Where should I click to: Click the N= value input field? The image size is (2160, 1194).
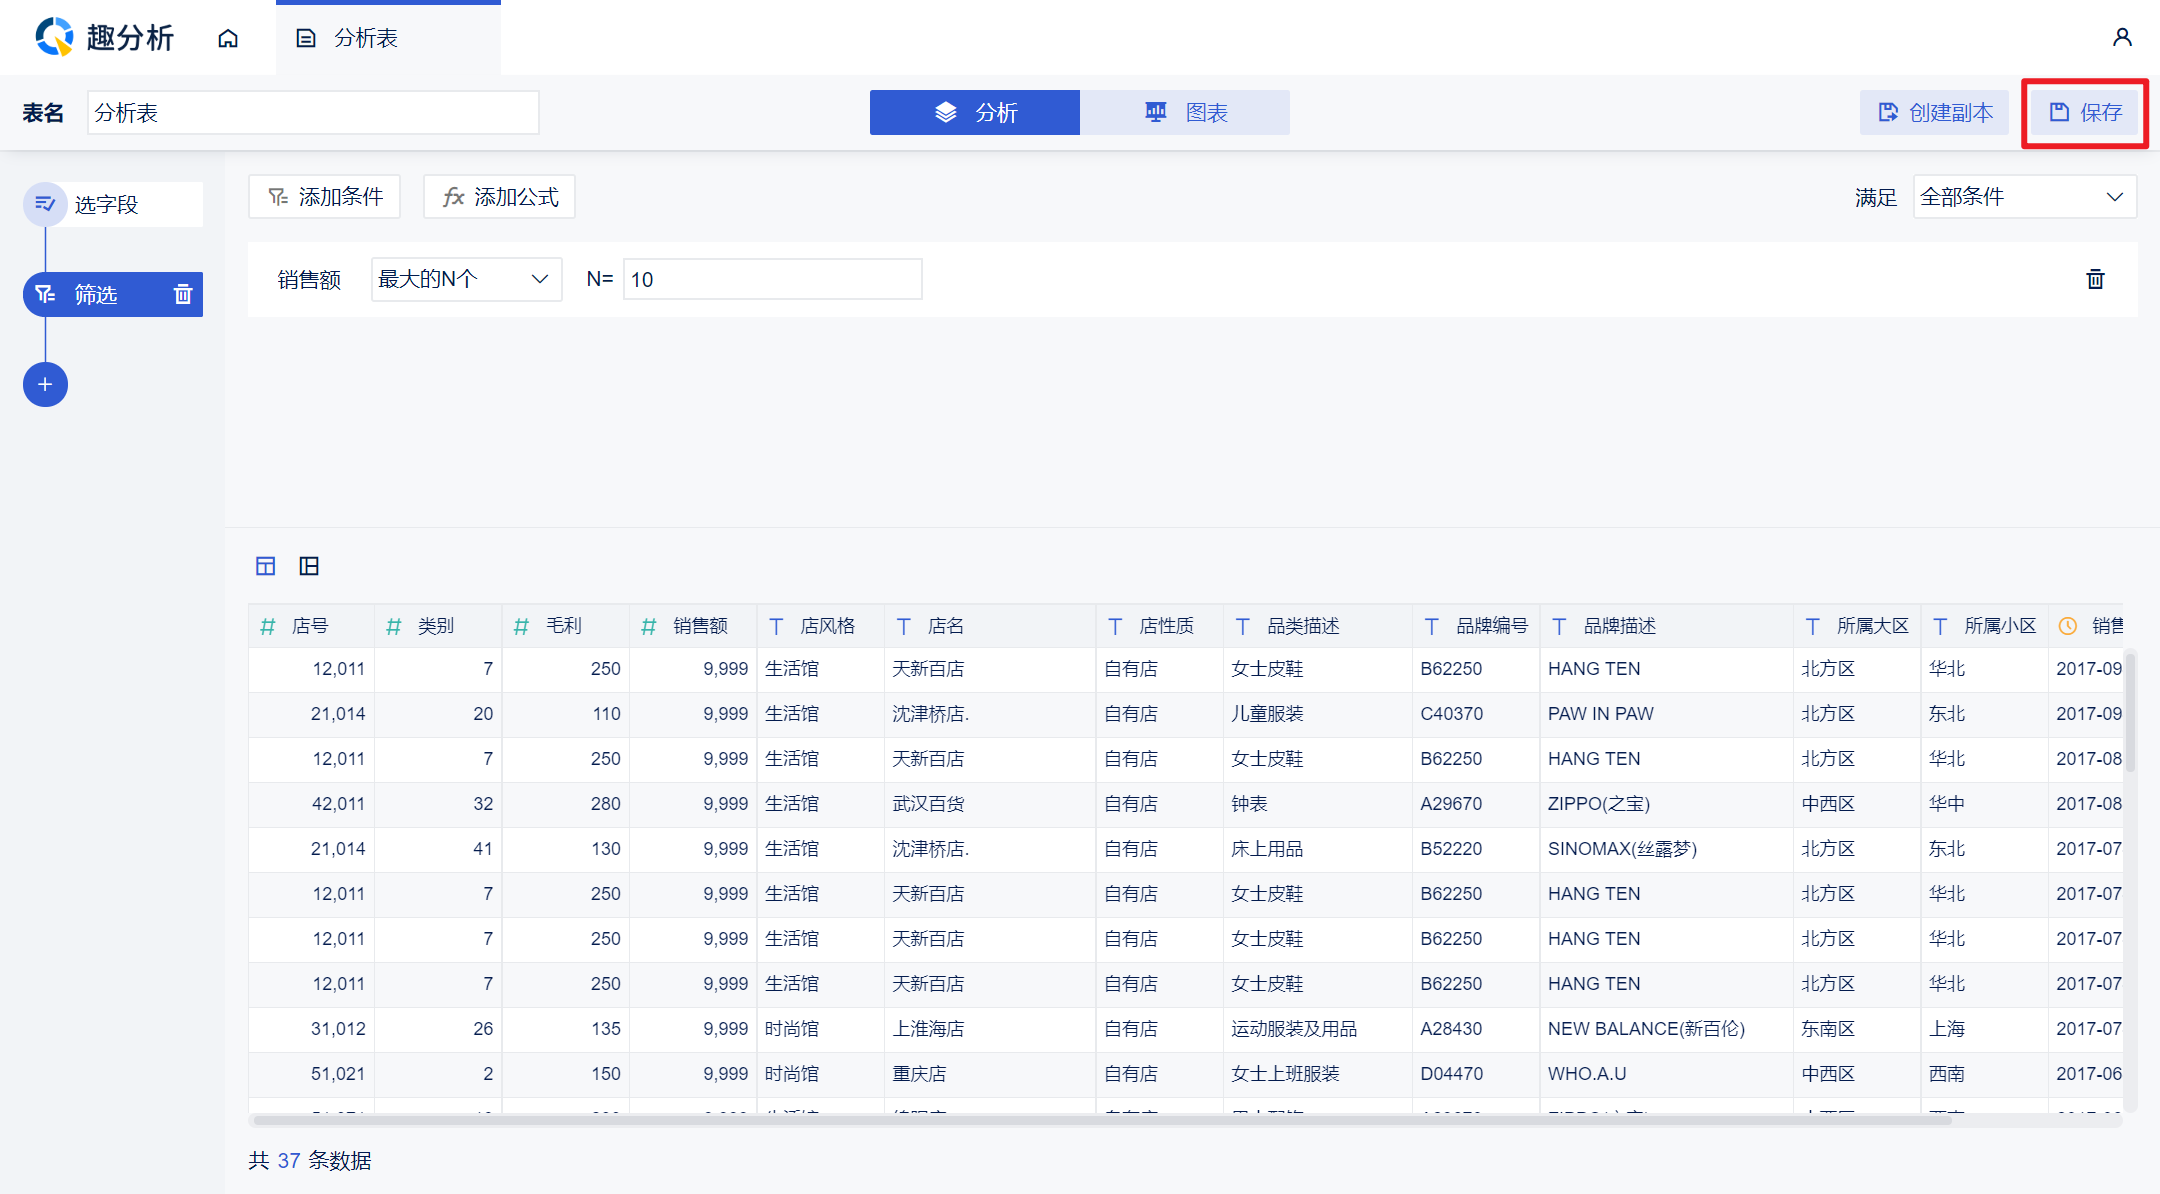pos(772,279)
